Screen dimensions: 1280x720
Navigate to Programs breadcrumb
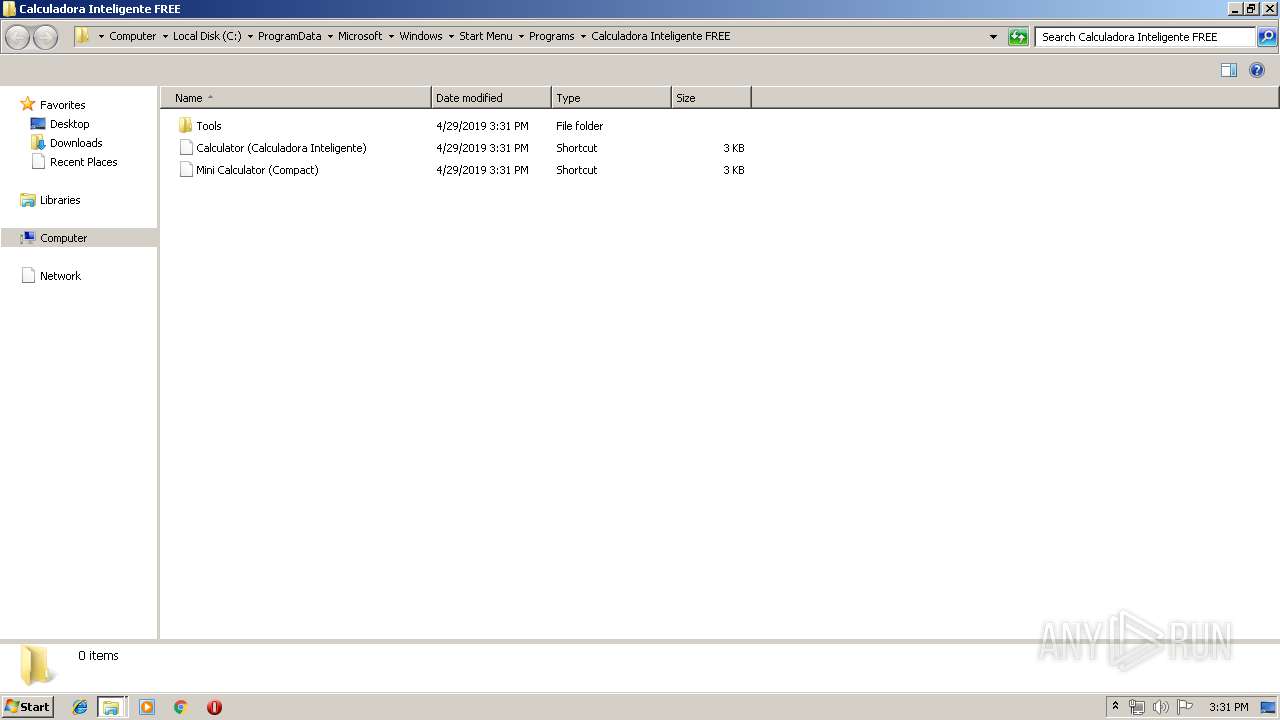(x=552, y=36)
